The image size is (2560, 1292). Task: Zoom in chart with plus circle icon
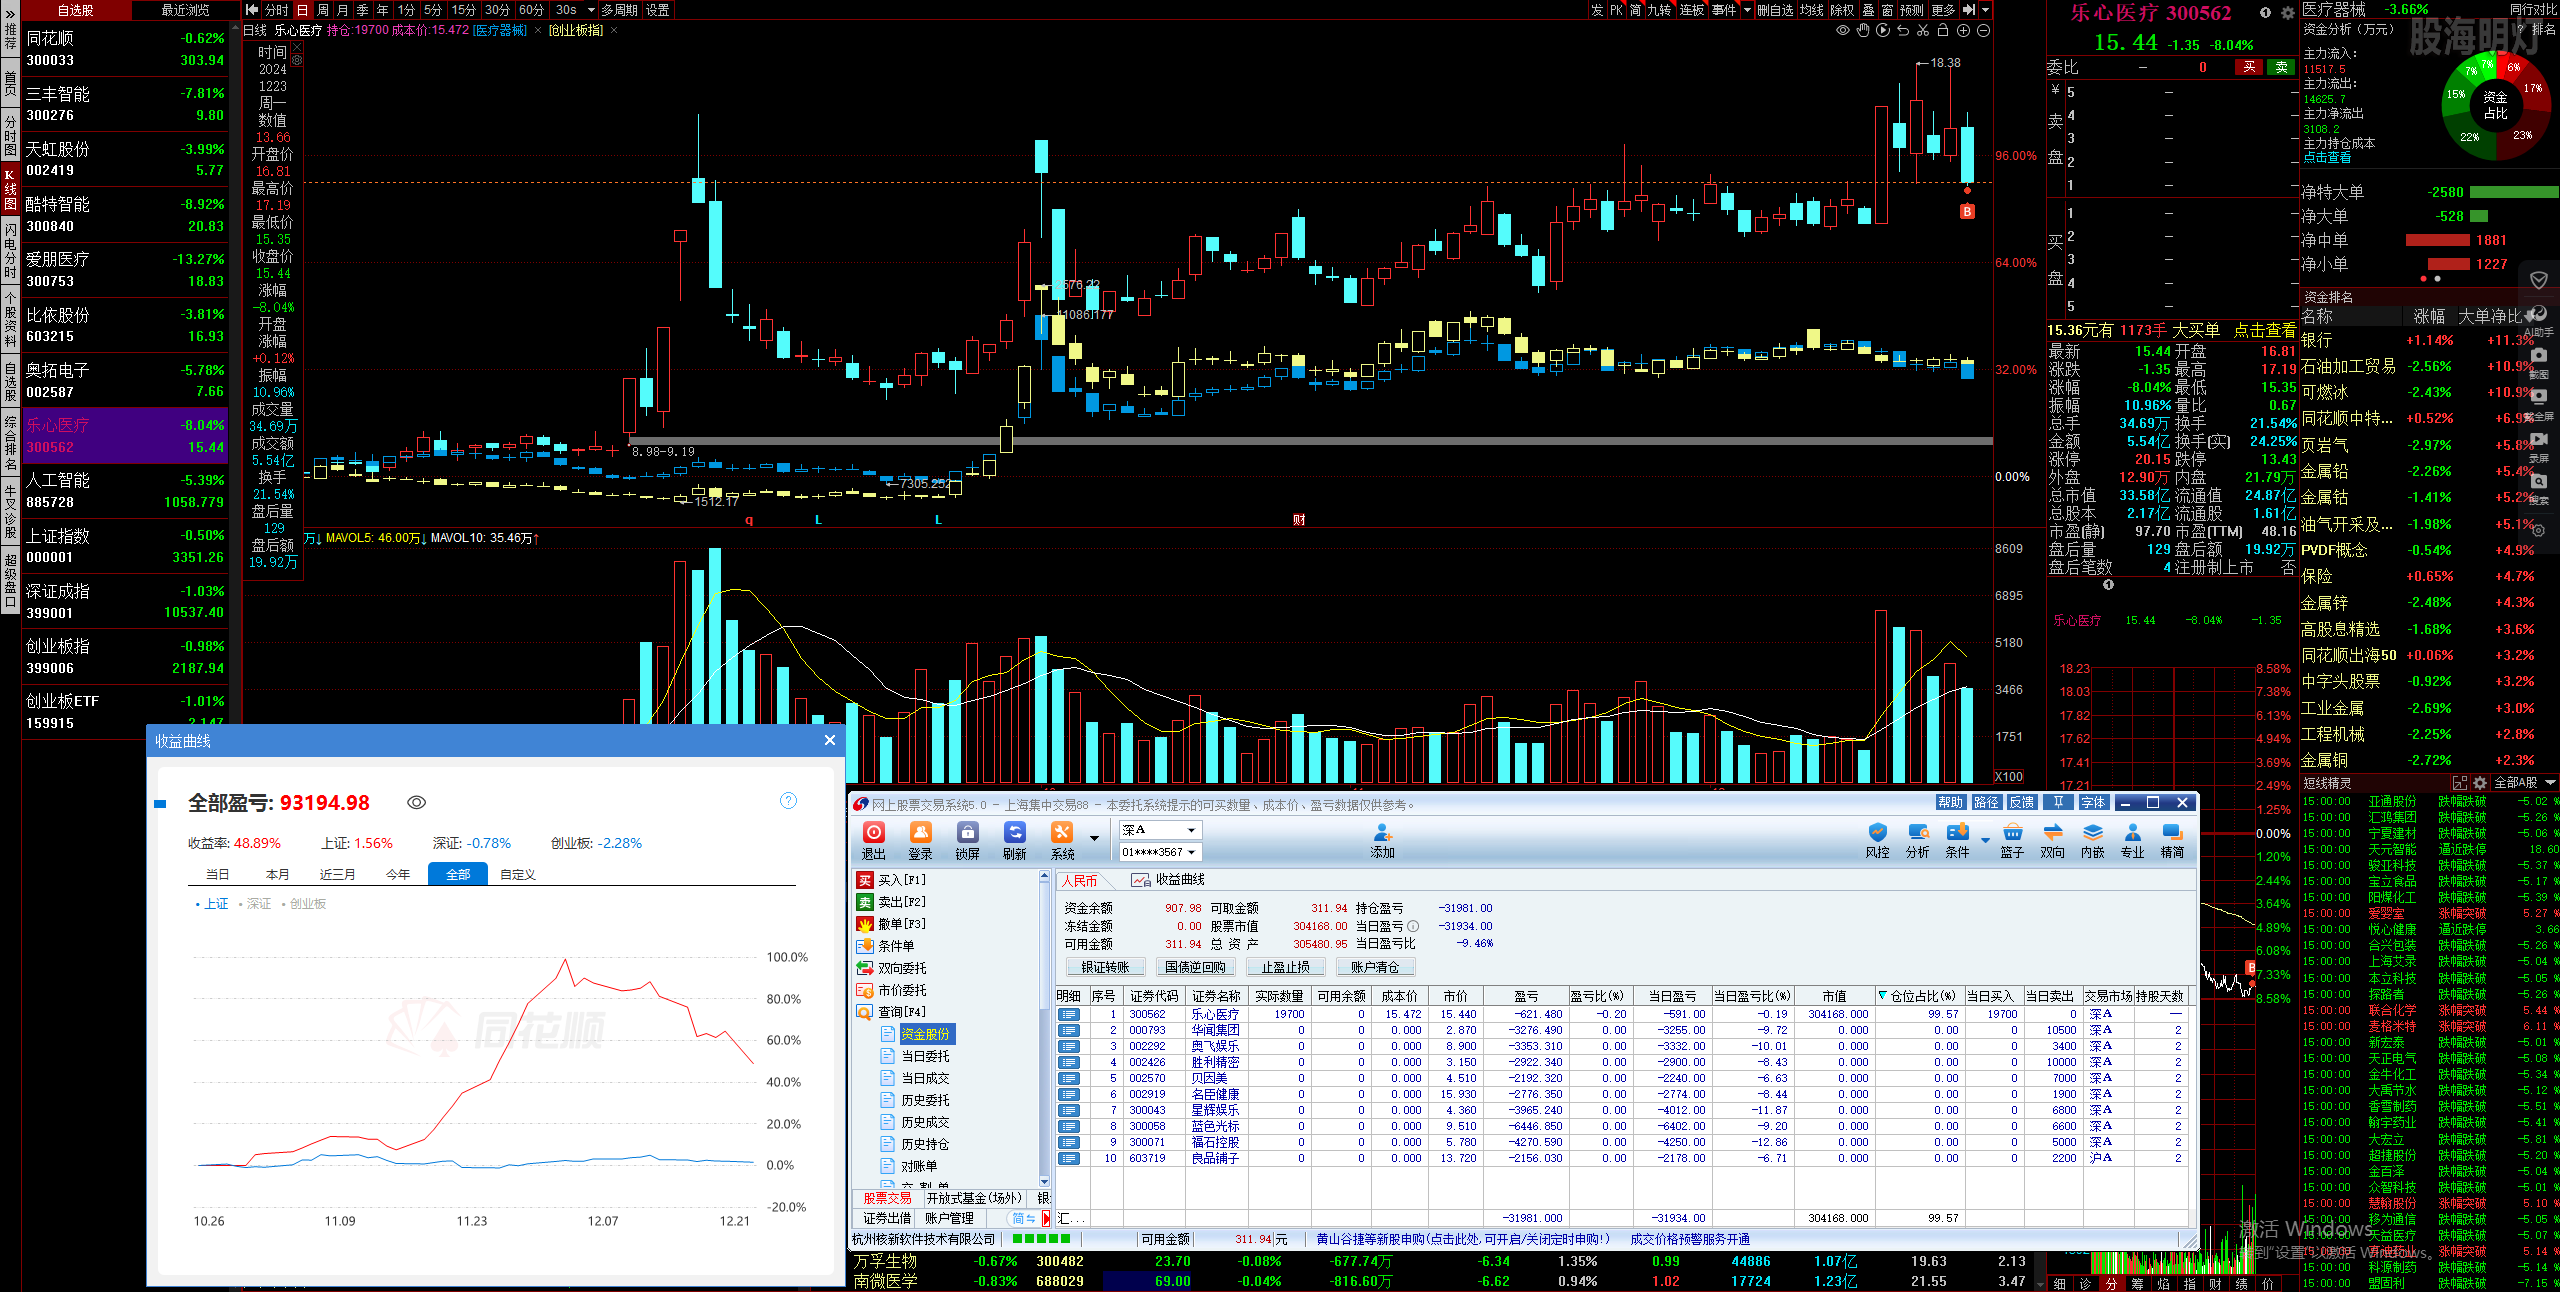point(1963,30)
